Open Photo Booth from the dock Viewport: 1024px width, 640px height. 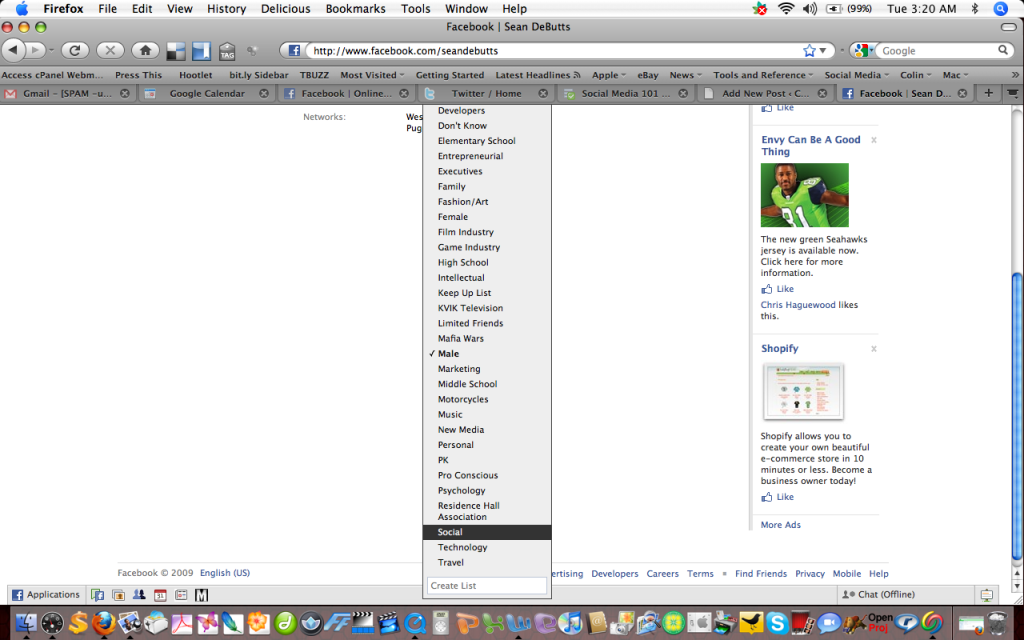(802, 623)
